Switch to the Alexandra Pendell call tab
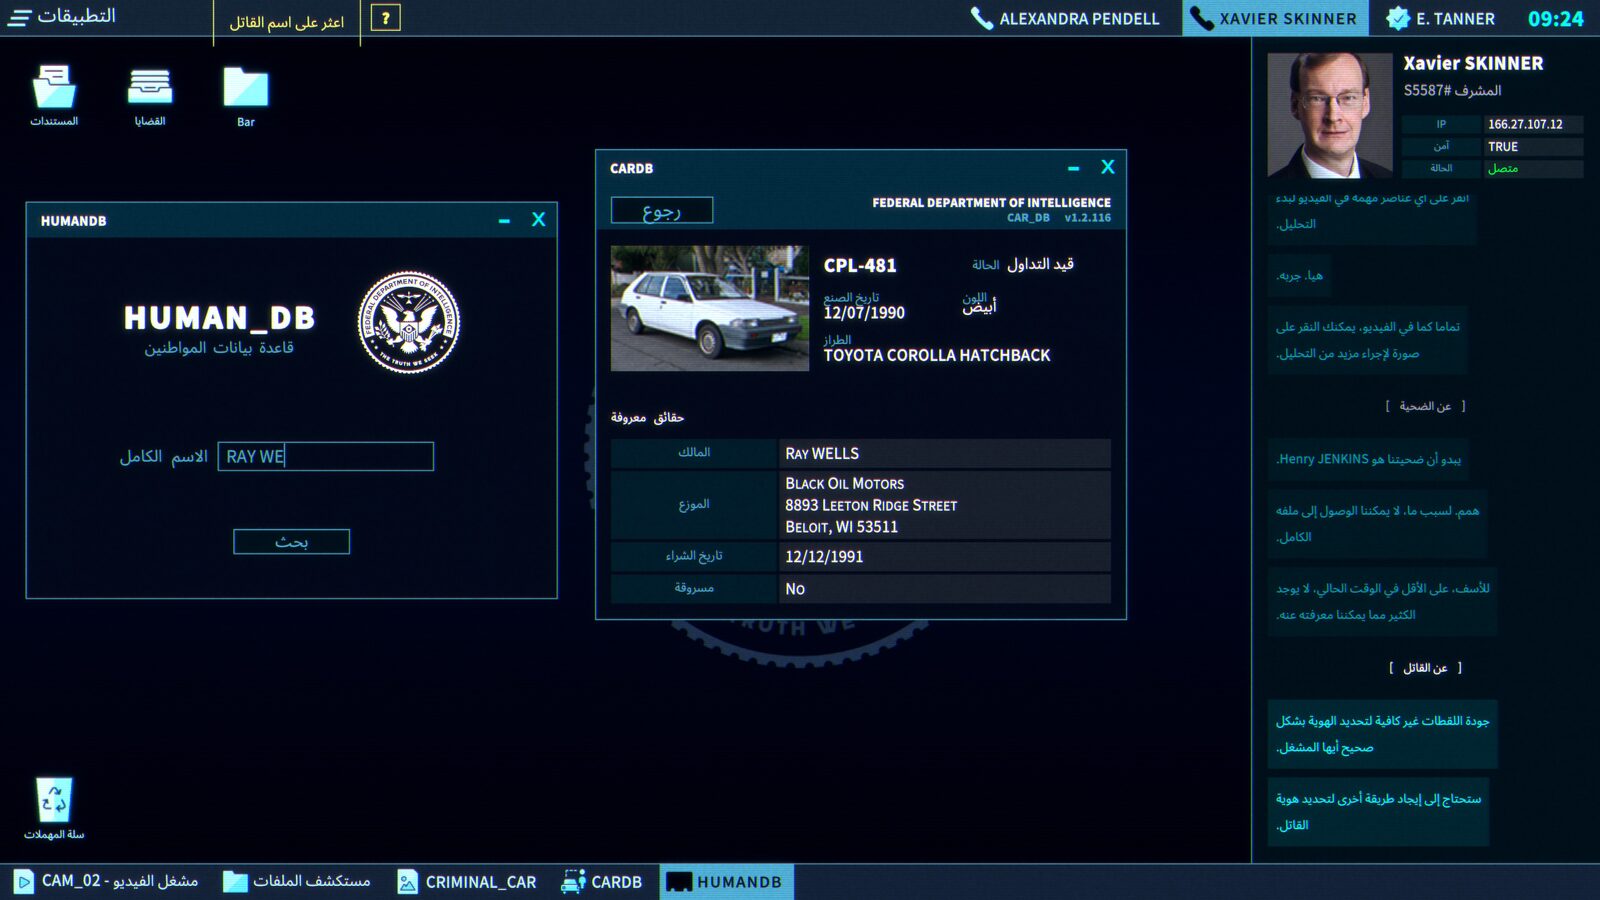Viewport: 1600px width, 900px height. 1065,18
